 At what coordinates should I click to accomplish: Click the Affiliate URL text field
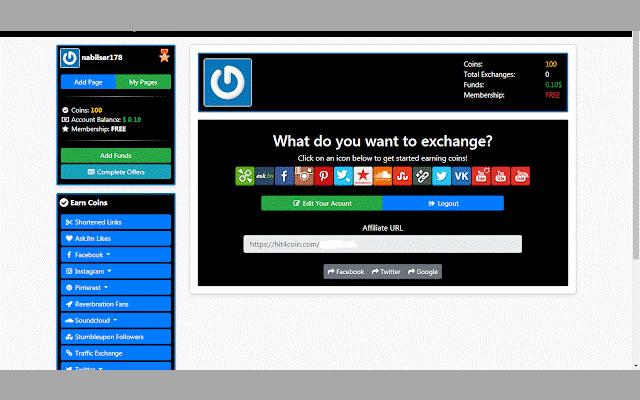[x=382, y=244]
